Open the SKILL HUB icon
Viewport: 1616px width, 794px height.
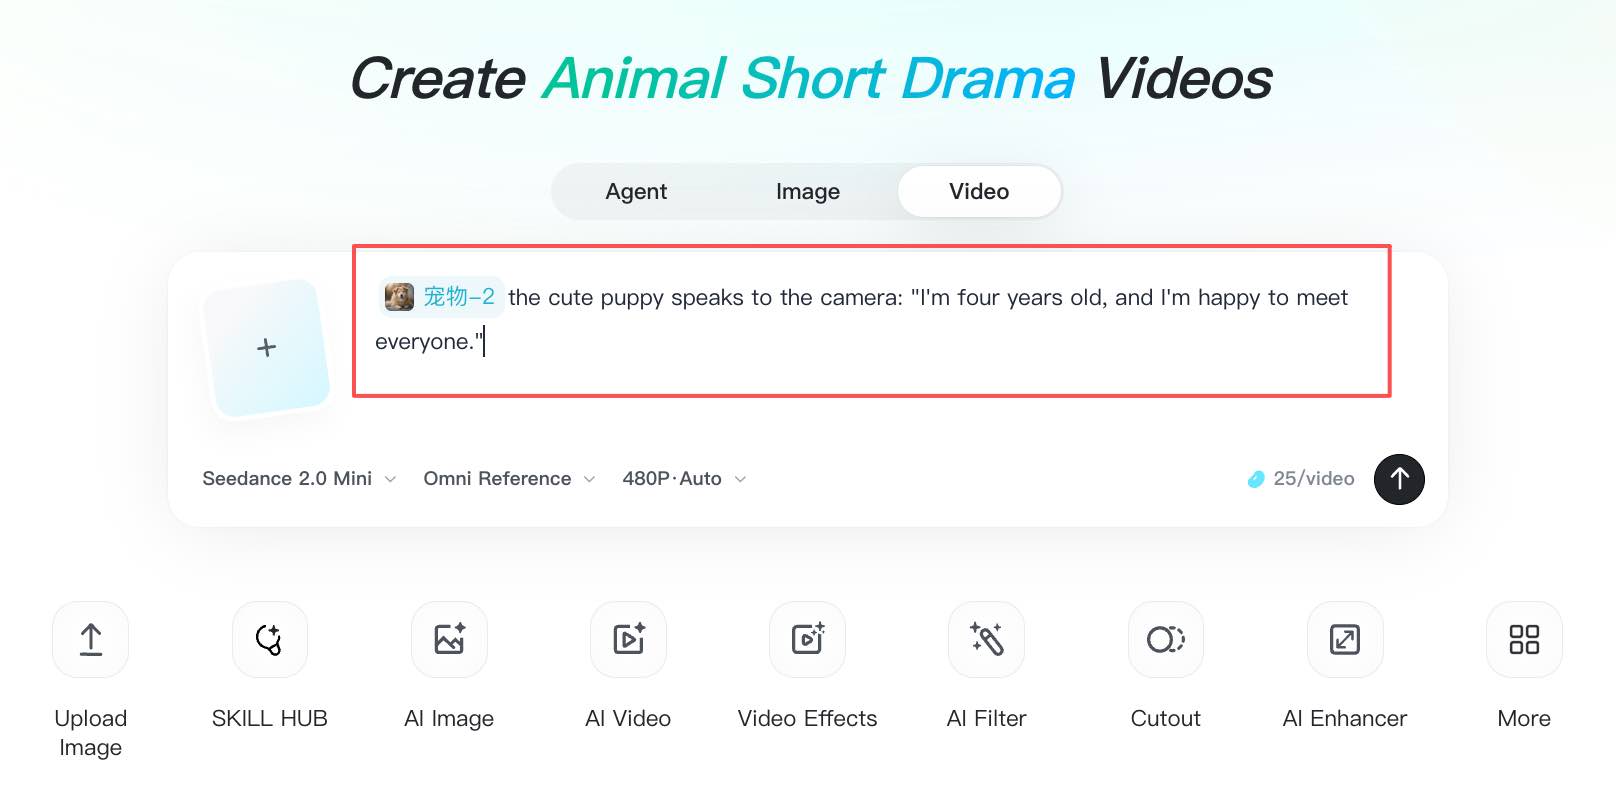tap(270, 639)
